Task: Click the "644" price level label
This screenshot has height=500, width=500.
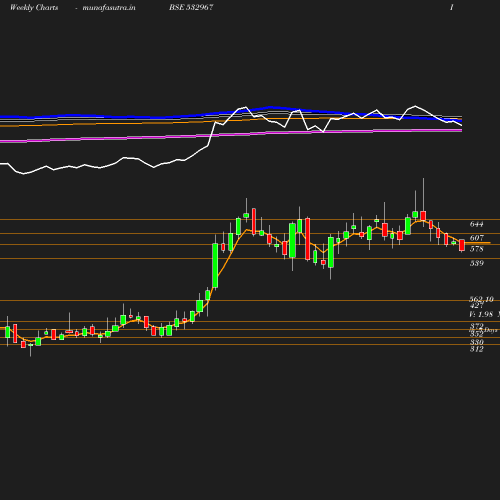Action: pyautogui.click(x=477, y=224)
